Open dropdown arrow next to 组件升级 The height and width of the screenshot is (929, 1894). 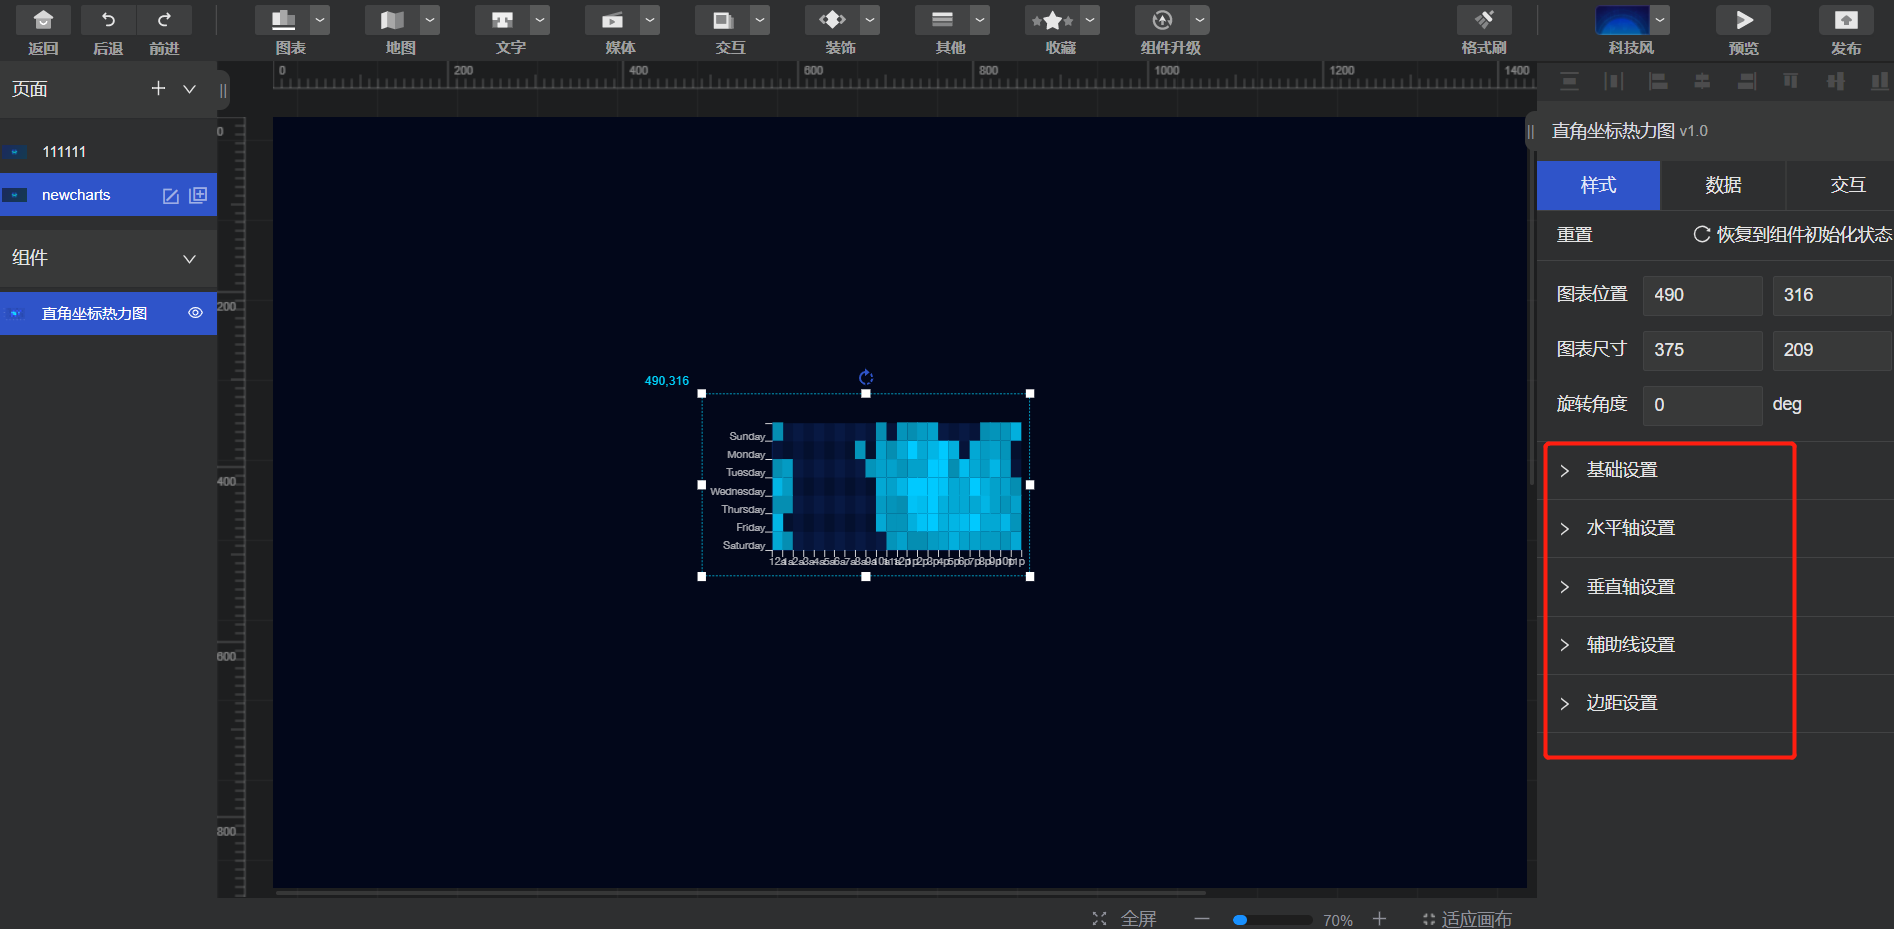(1200, 20)
